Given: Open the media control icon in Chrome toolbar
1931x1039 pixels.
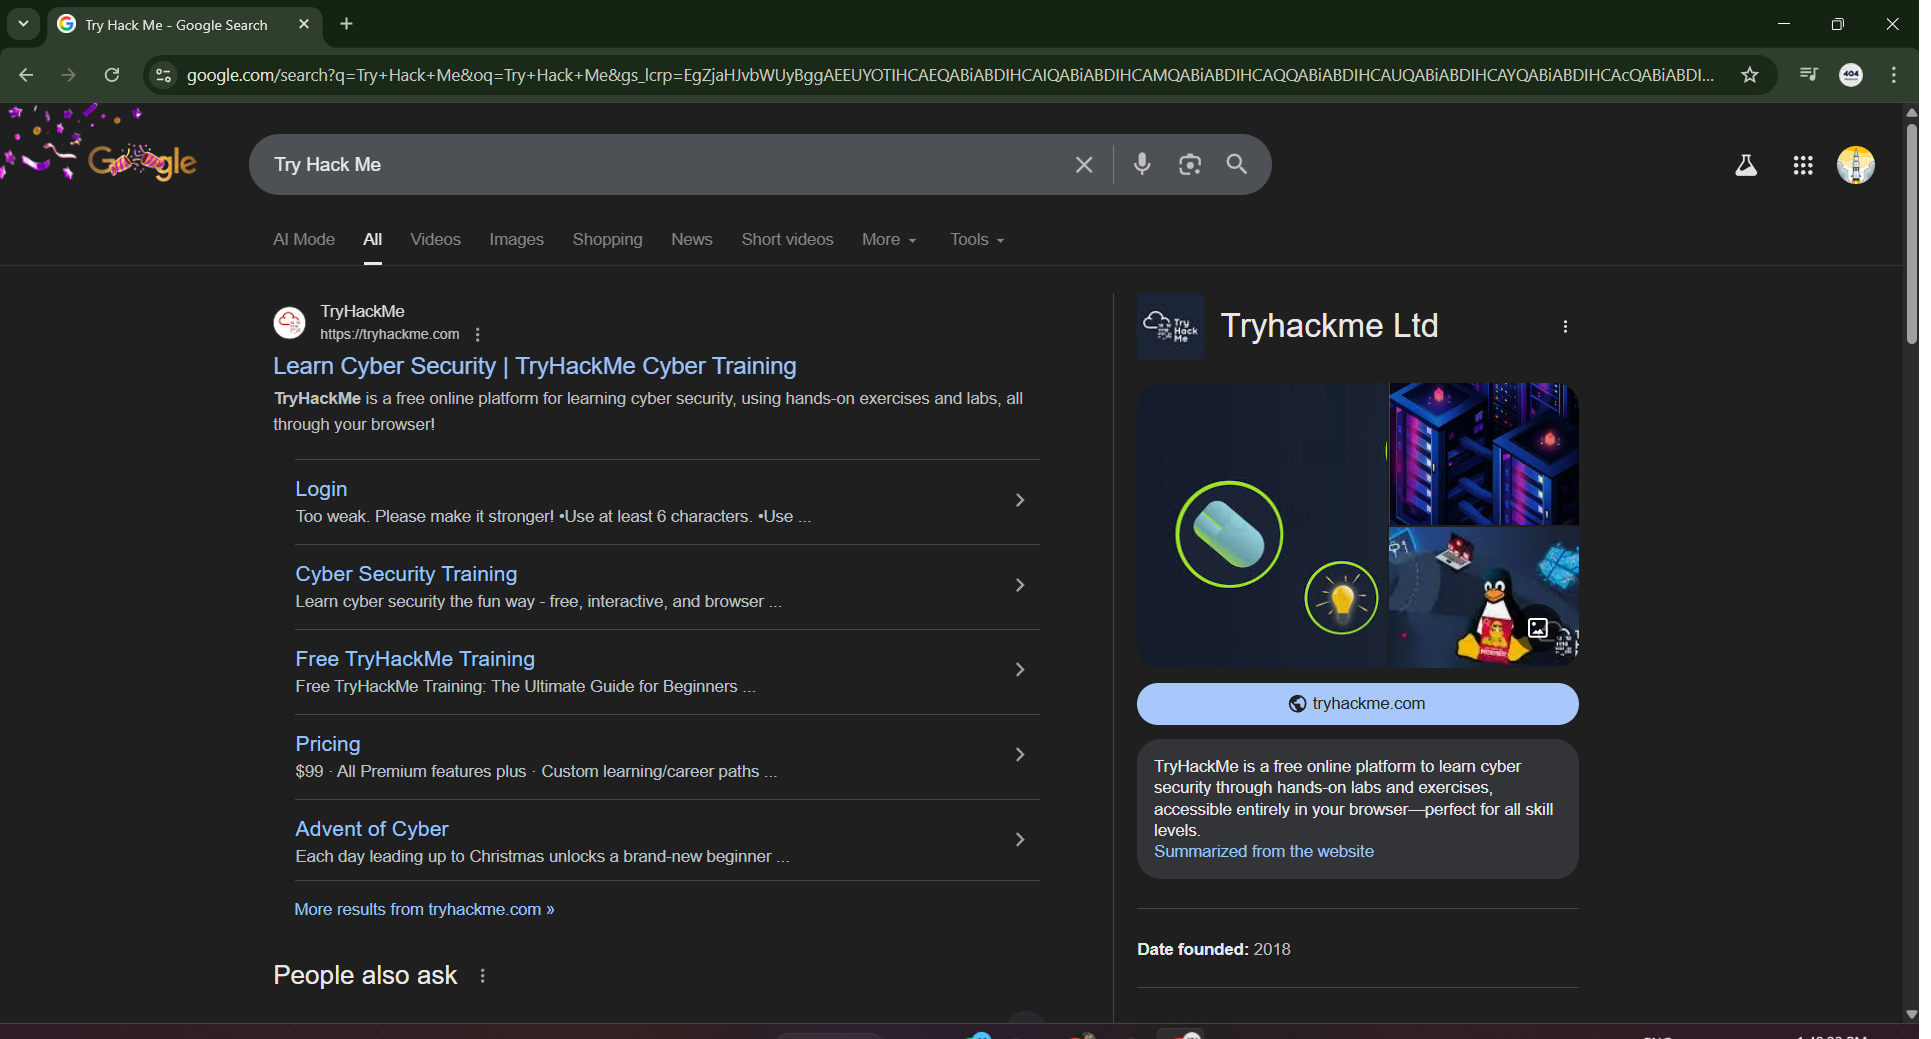Looking at the screenshot, I should [1808, 75].
